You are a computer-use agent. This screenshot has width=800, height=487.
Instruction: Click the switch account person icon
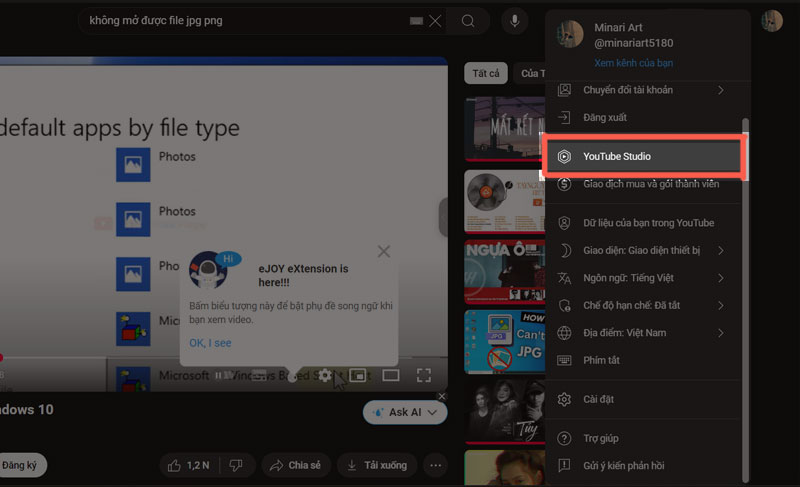click(x=564, y=90)
